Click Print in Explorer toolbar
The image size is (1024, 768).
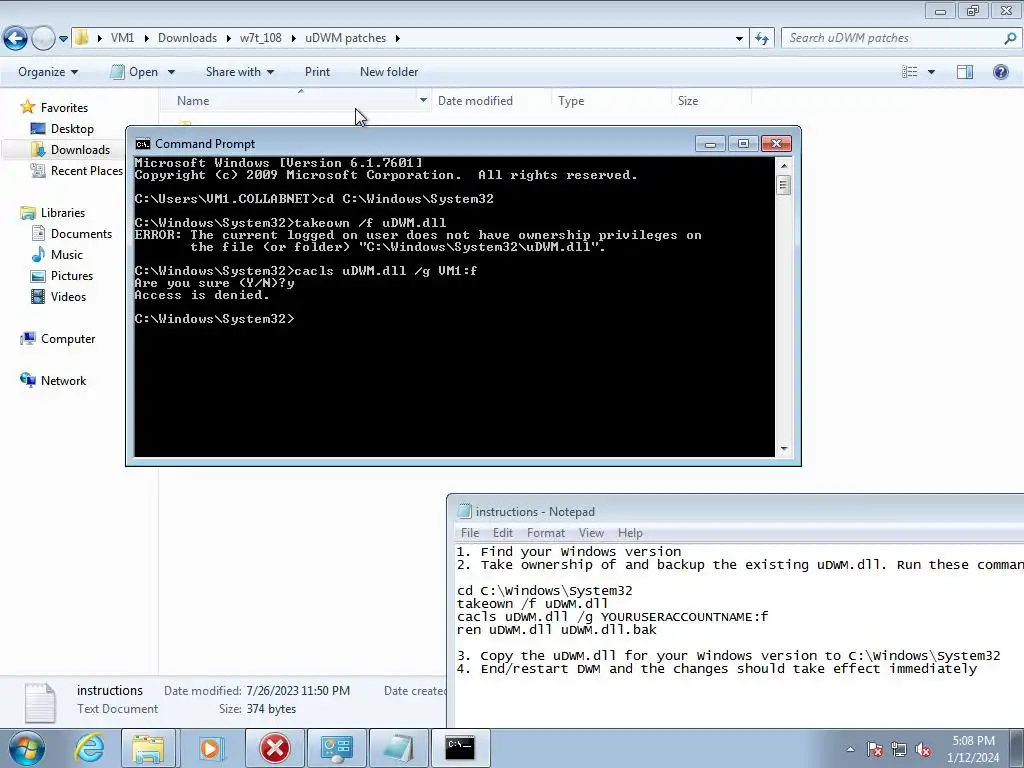pos(317,72)
